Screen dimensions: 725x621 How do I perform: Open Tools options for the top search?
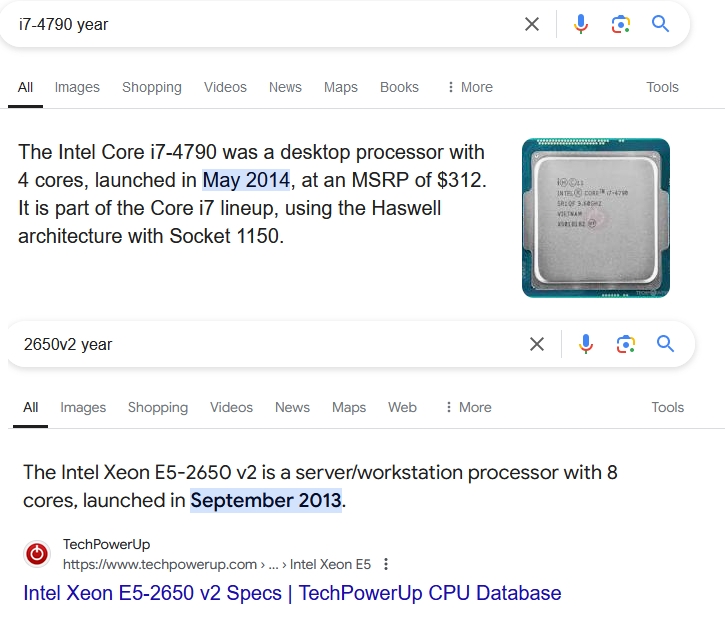point(662,87)
